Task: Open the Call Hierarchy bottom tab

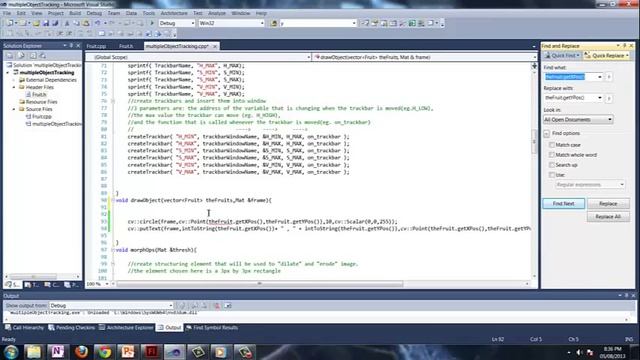Action: click(x=24, y=328)
